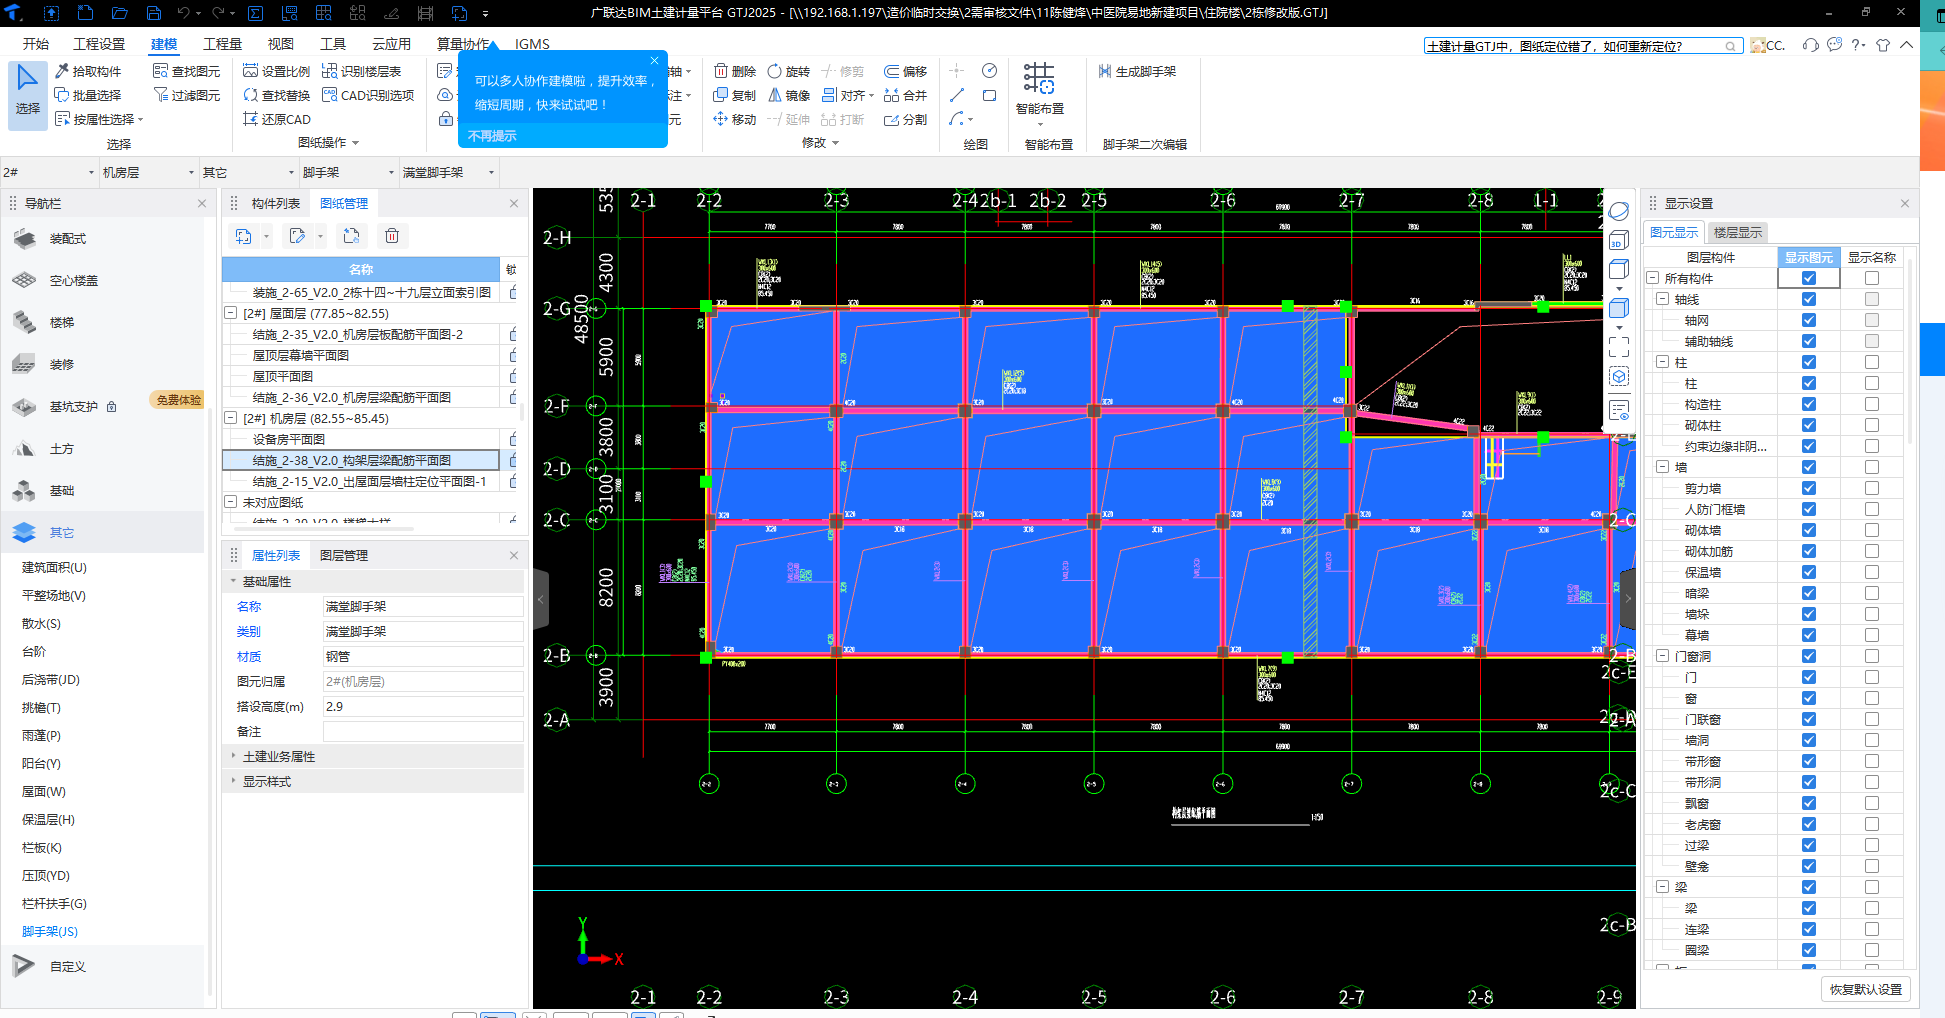1945x1018 pixels.
Task: Open the 脚手架 component type dropdown
Action: tap(348, 172)
